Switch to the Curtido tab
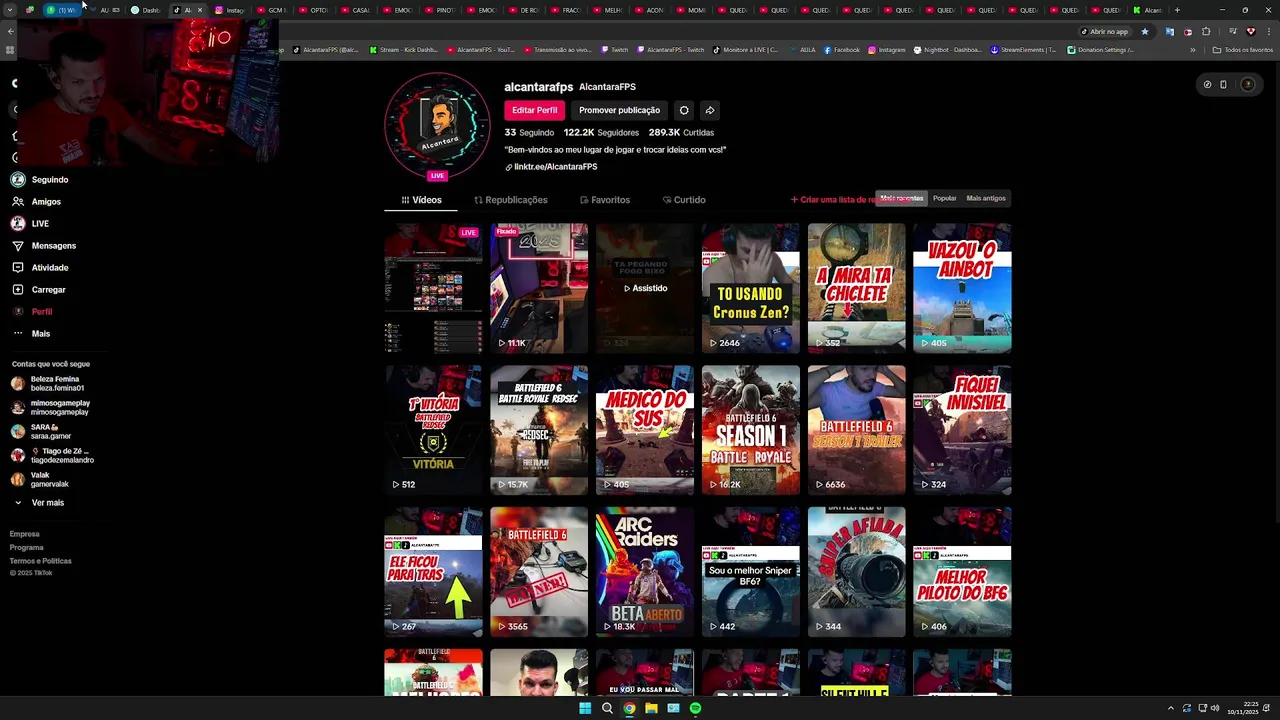Viewport: 1280px width, 720px height. 684,200
